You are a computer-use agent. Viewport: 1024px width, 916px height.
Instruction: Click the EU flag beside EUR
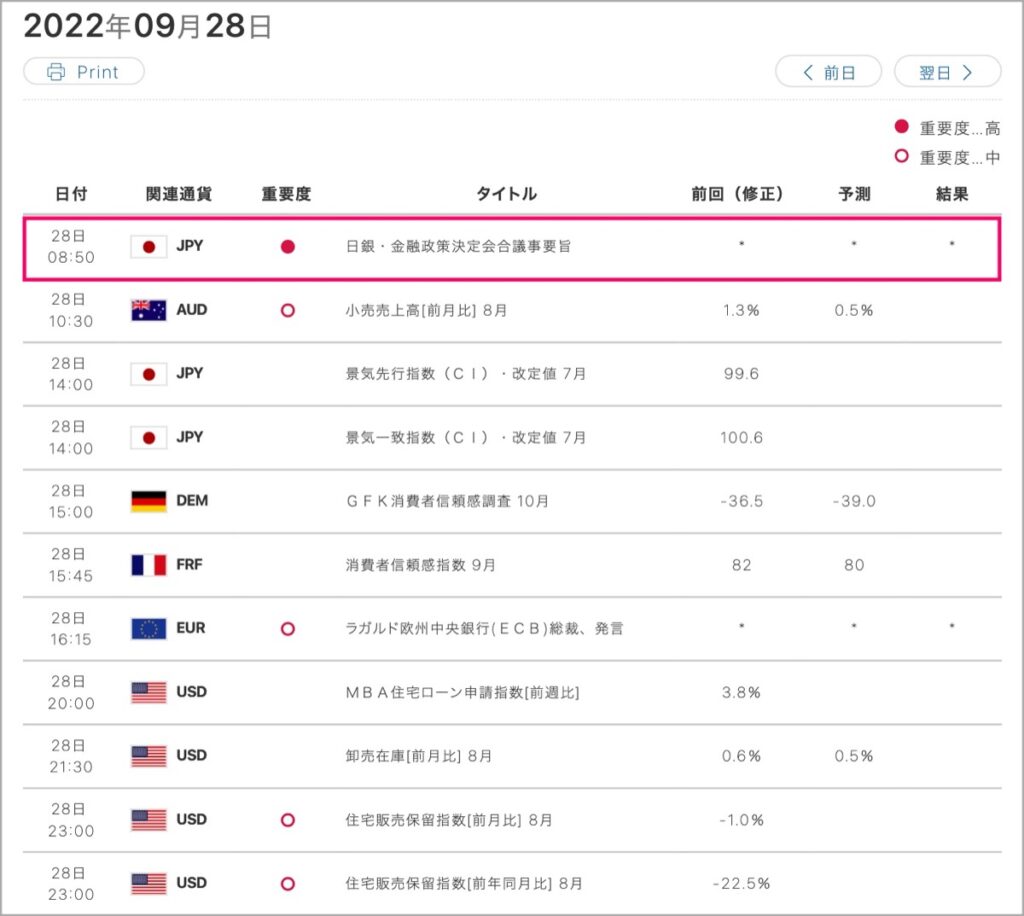149,629
